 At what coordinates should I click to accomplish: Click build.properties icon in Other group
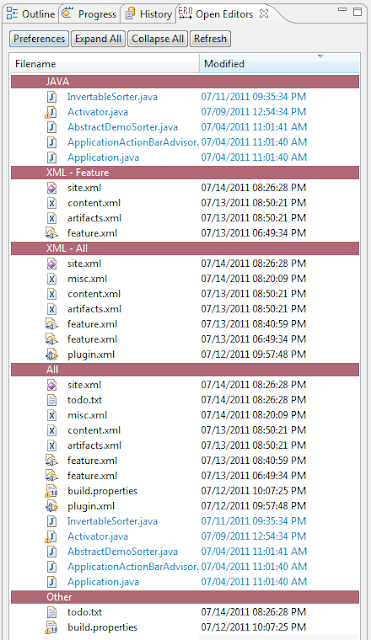click(x=51, y=627)
